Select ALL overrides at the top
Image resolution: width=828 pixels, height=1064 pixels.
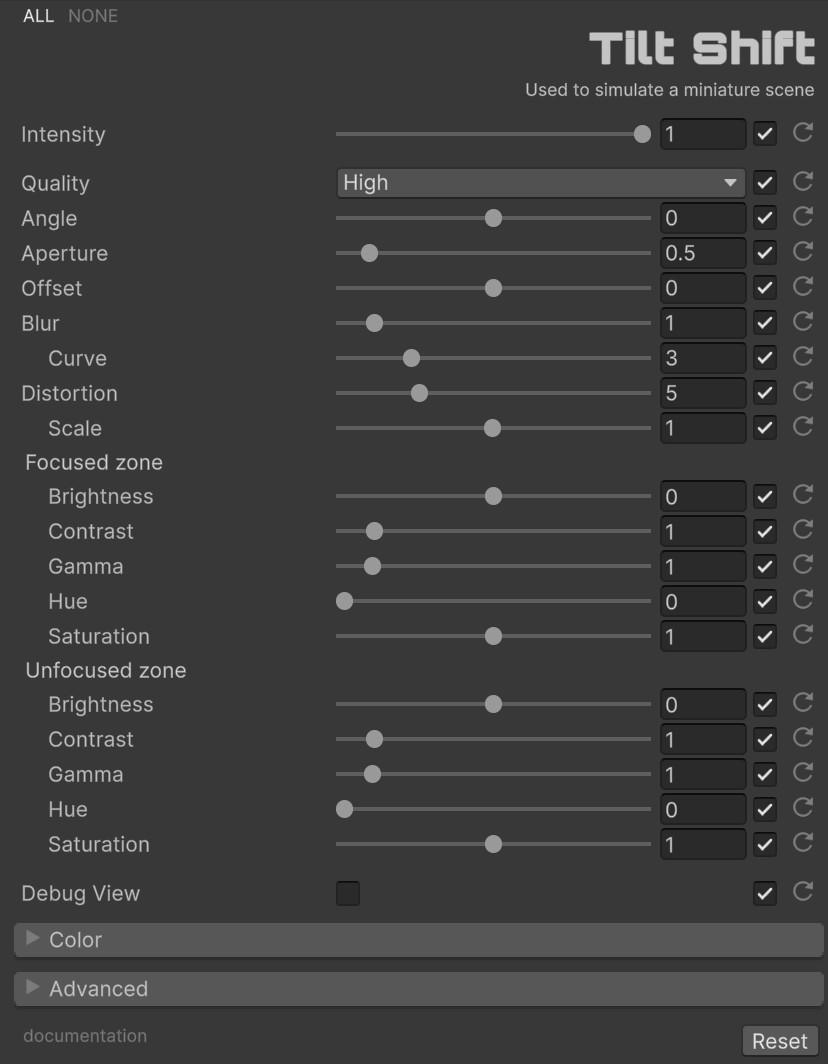38,16
